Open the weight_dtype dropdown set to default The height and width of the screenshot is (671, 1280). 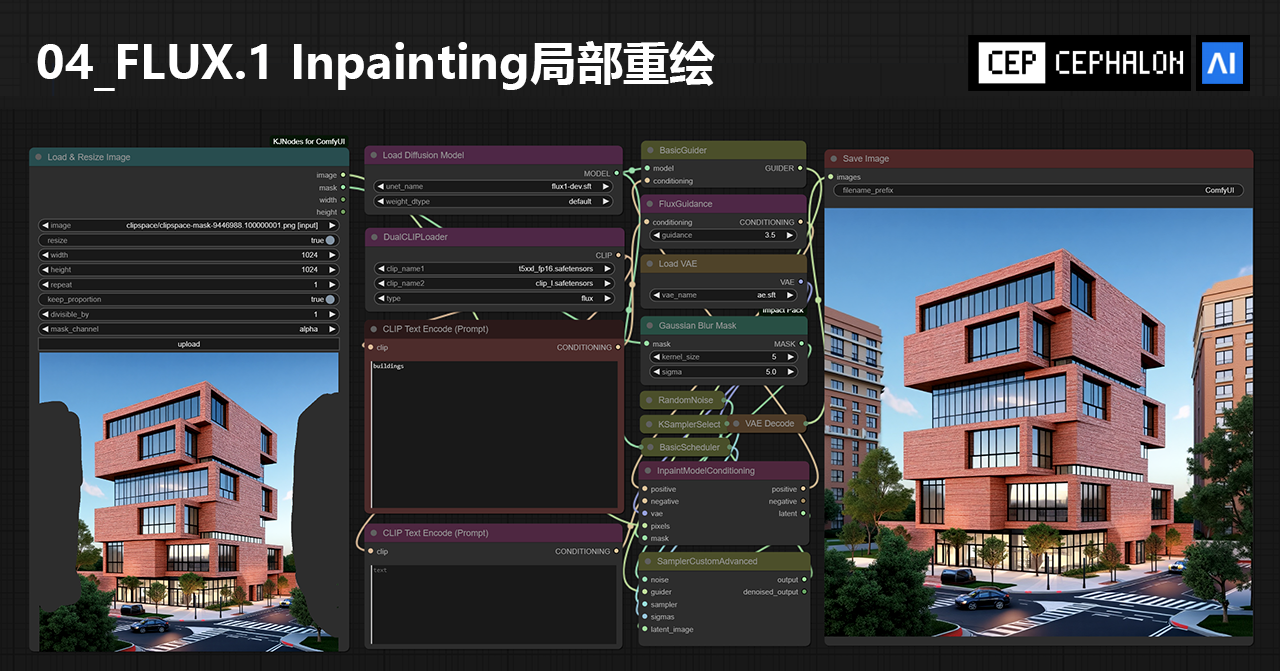click(494, 201)
